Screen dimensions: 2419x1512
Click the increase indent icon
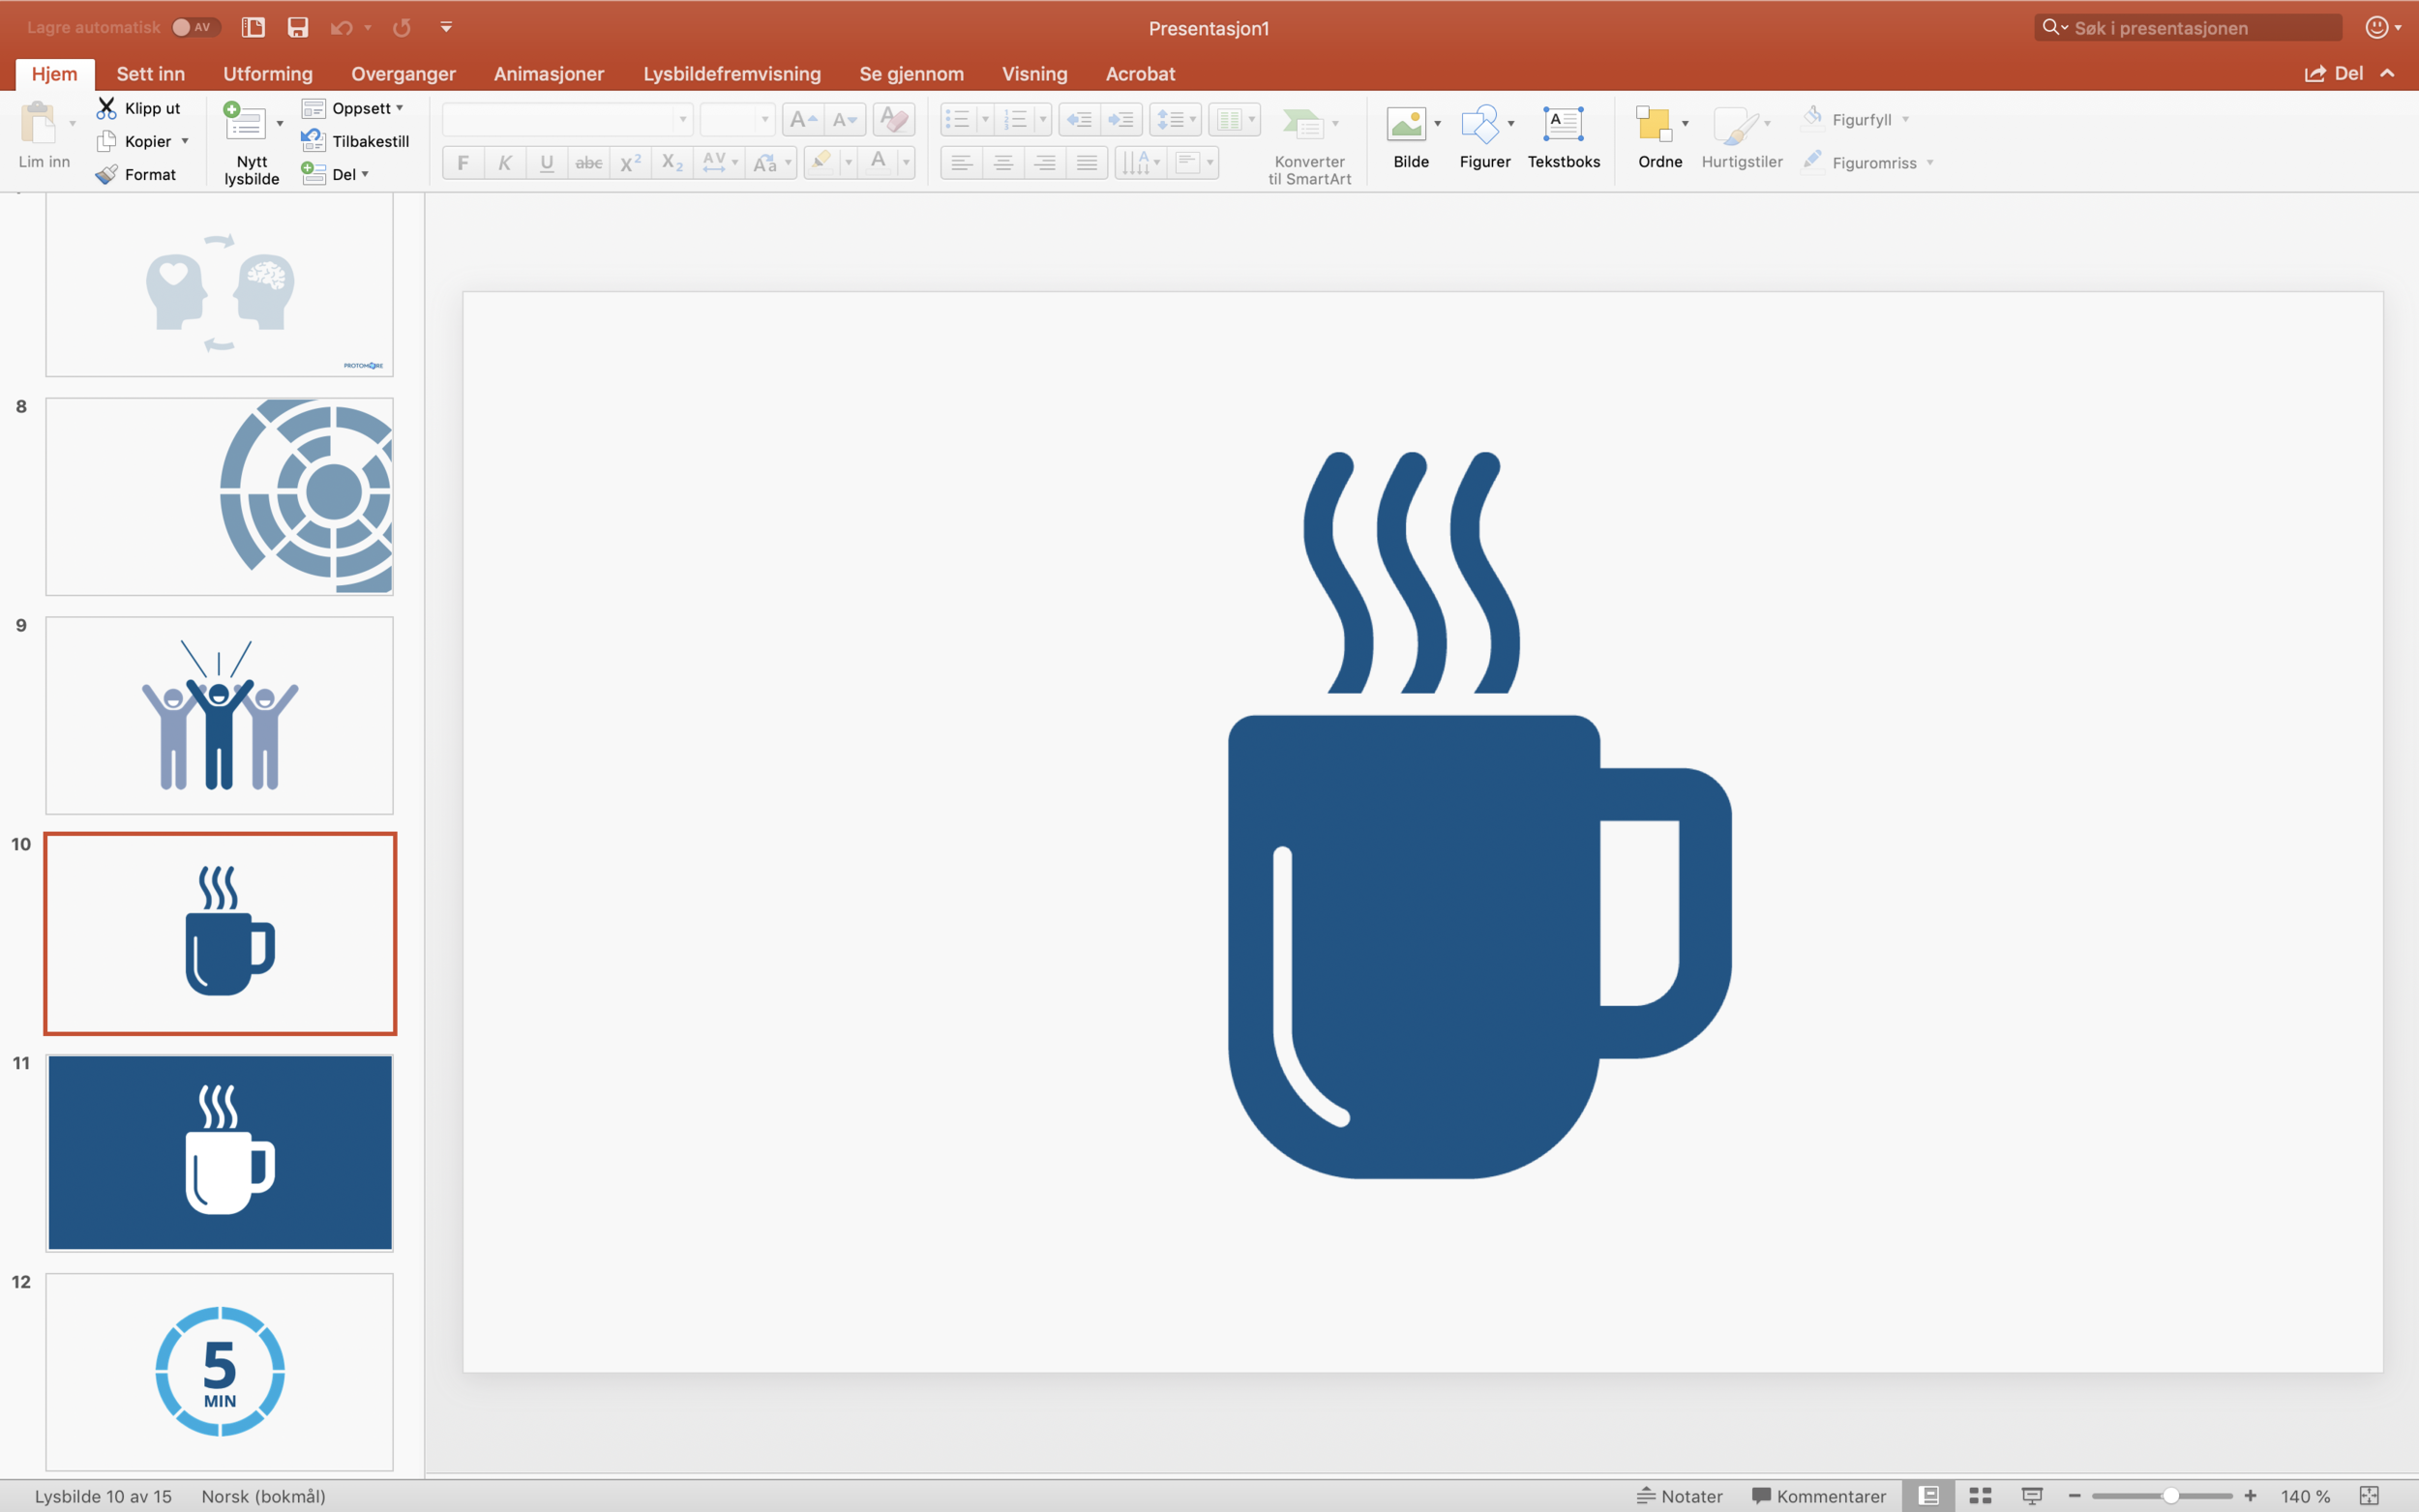[x=1122, y=120]
